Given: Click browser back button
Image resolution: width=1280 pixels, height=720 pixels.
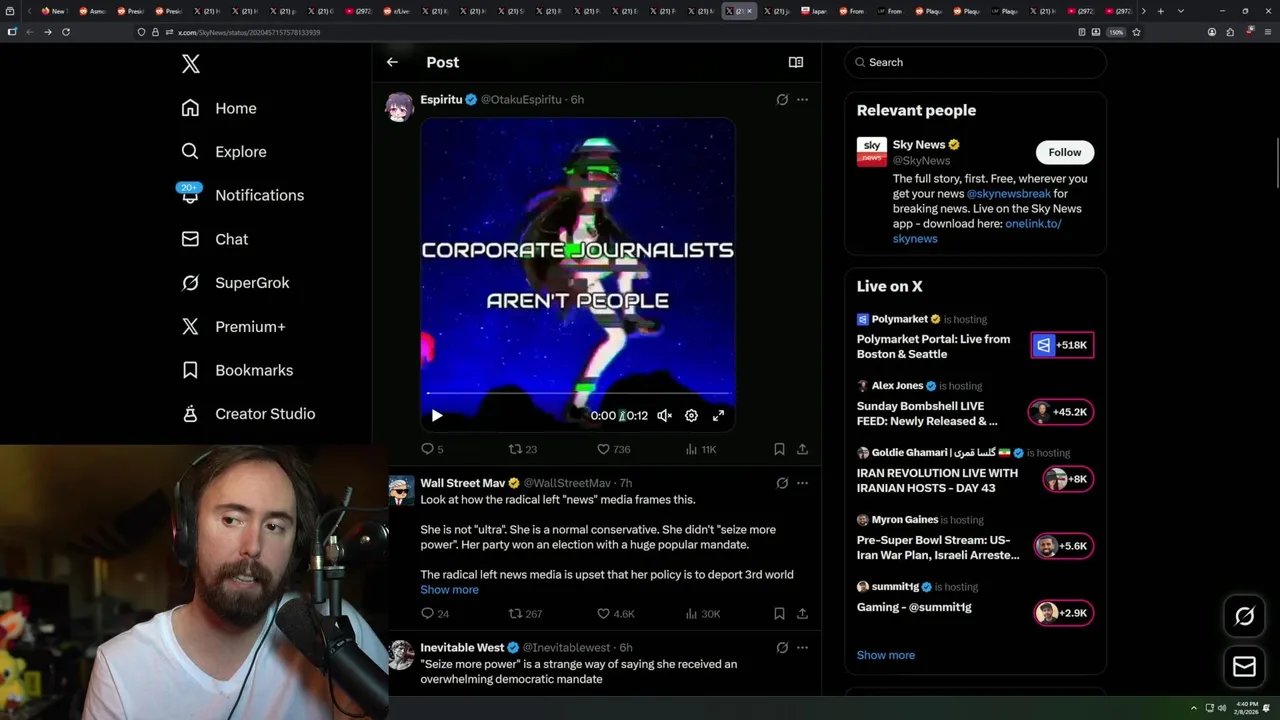Looking at the screenshot, I should (30, 32).
